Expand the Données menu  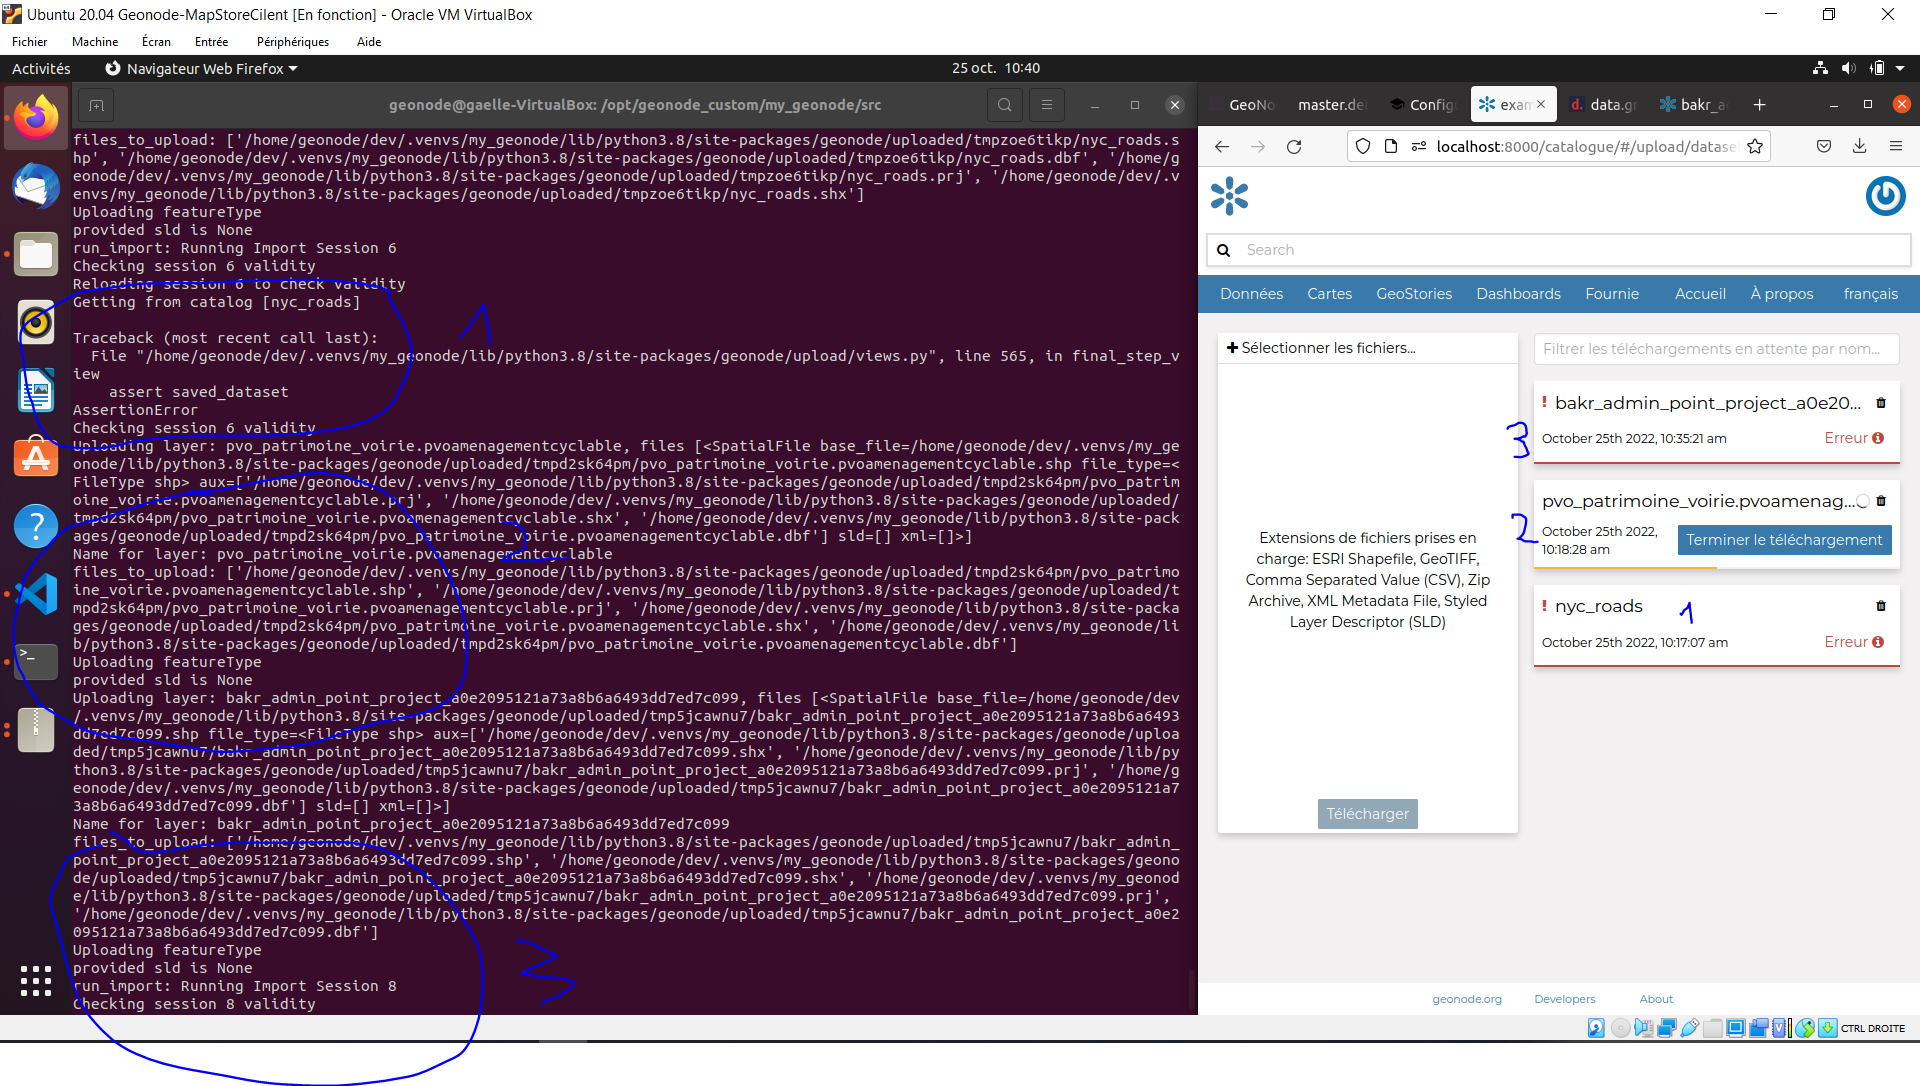click(x=1251, y=294)
